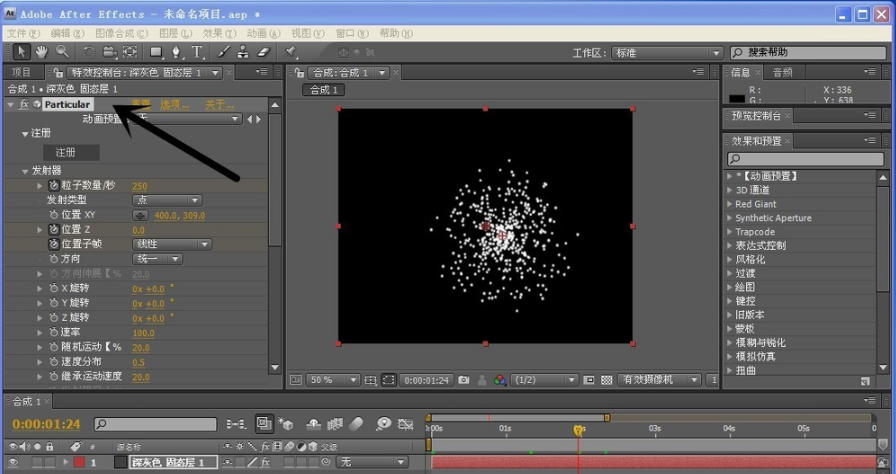Click the snapshot camera icon below the viewer
The width and height of the screenshot is (896, 474).
pos(463,380)
